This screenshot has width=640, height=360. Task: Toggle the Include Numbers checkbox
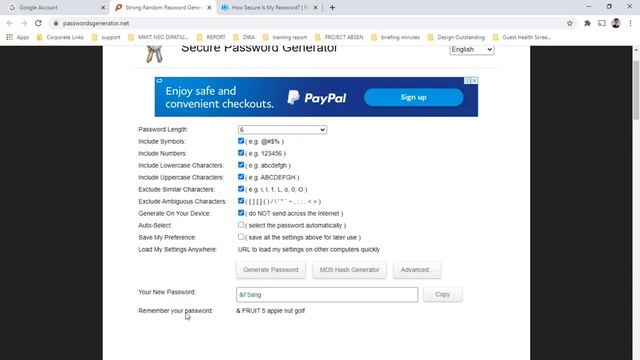(241, 153)
